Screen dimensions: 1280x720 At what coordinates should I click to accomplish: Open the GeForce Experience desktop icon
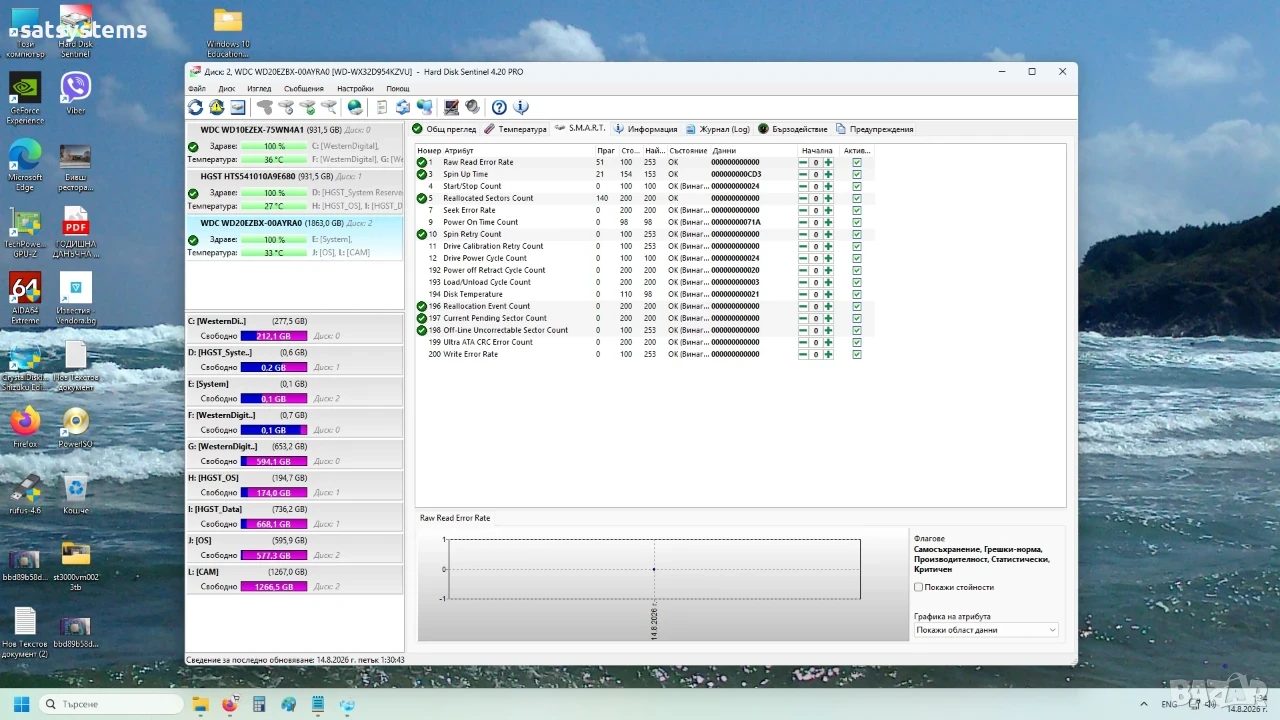click(25, 98)
